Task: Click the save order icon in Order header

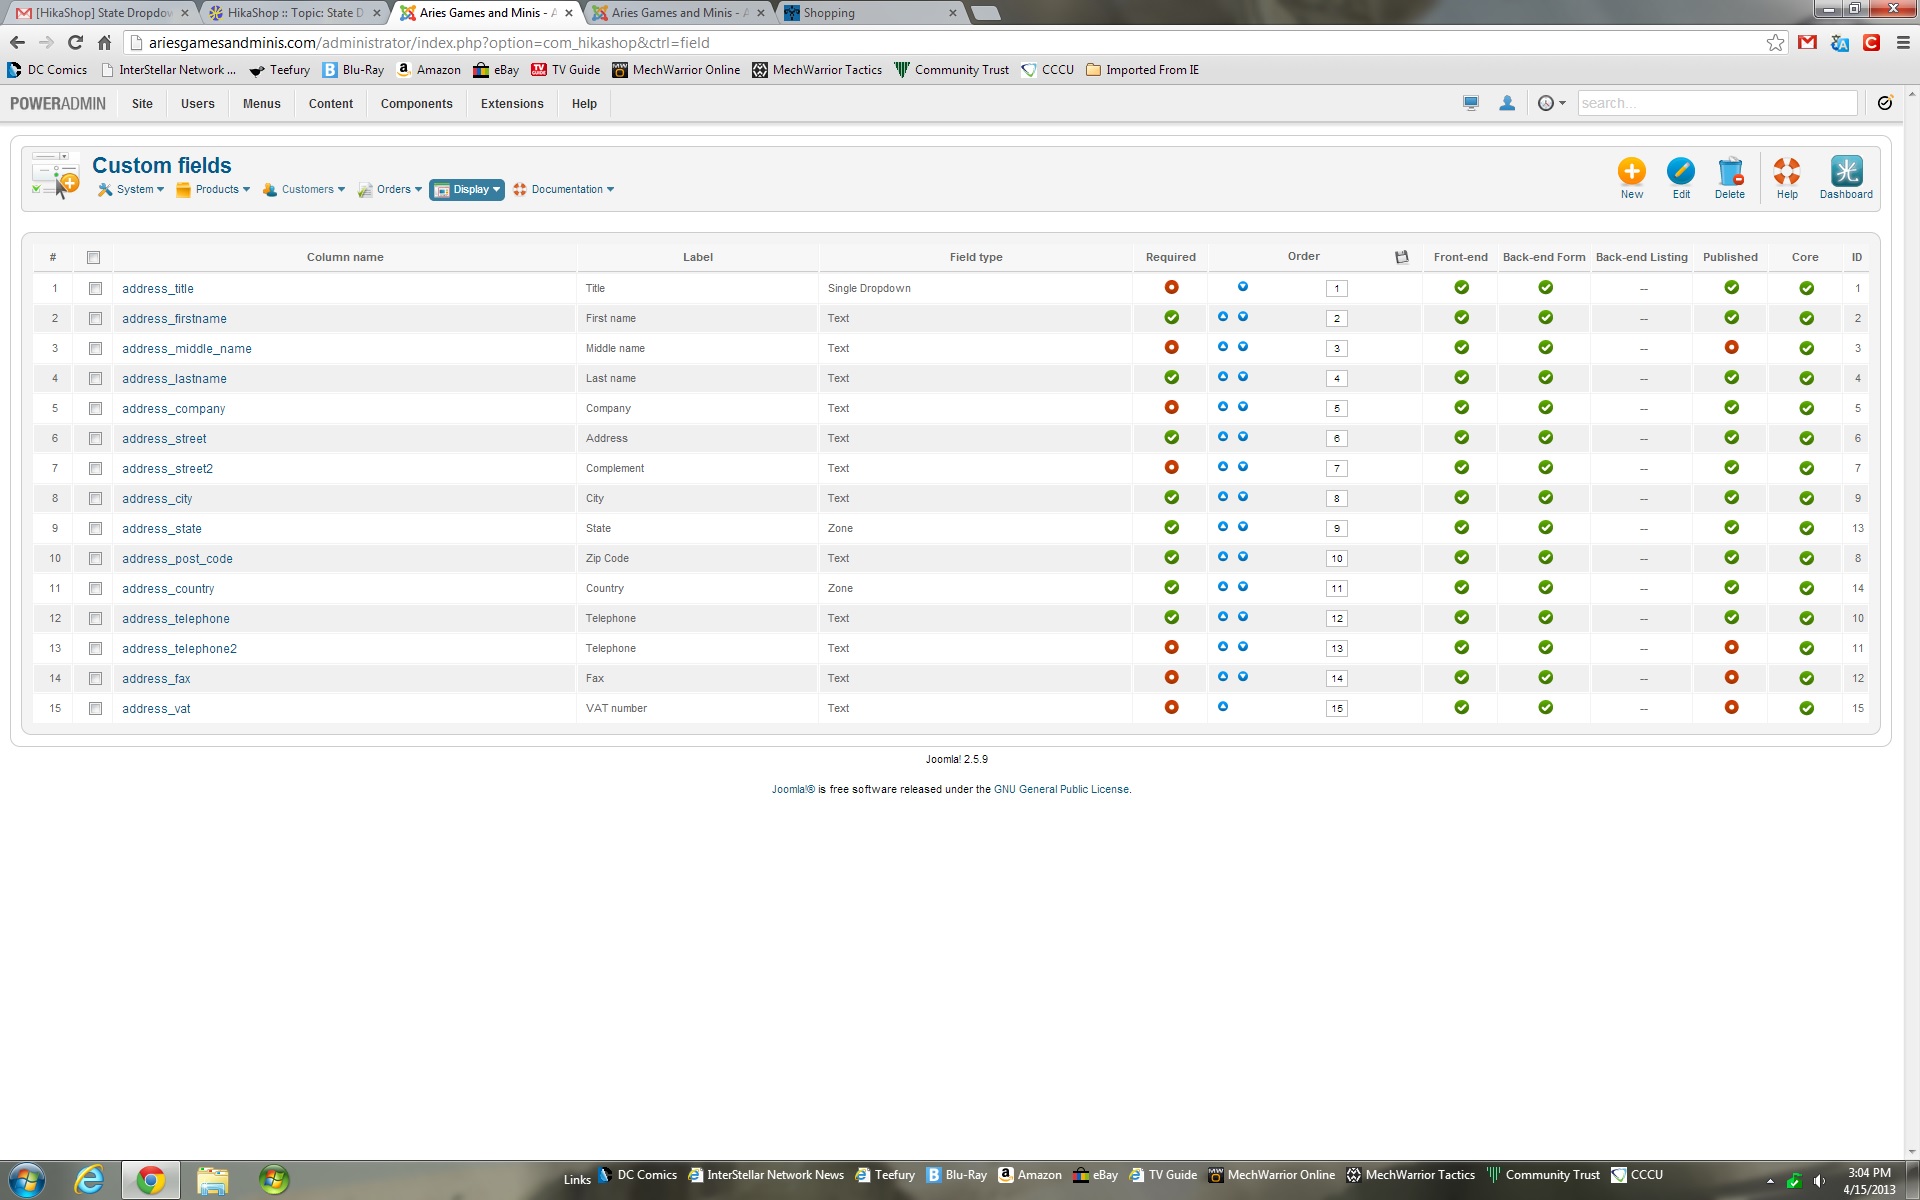Action: tap(1401, 257)
